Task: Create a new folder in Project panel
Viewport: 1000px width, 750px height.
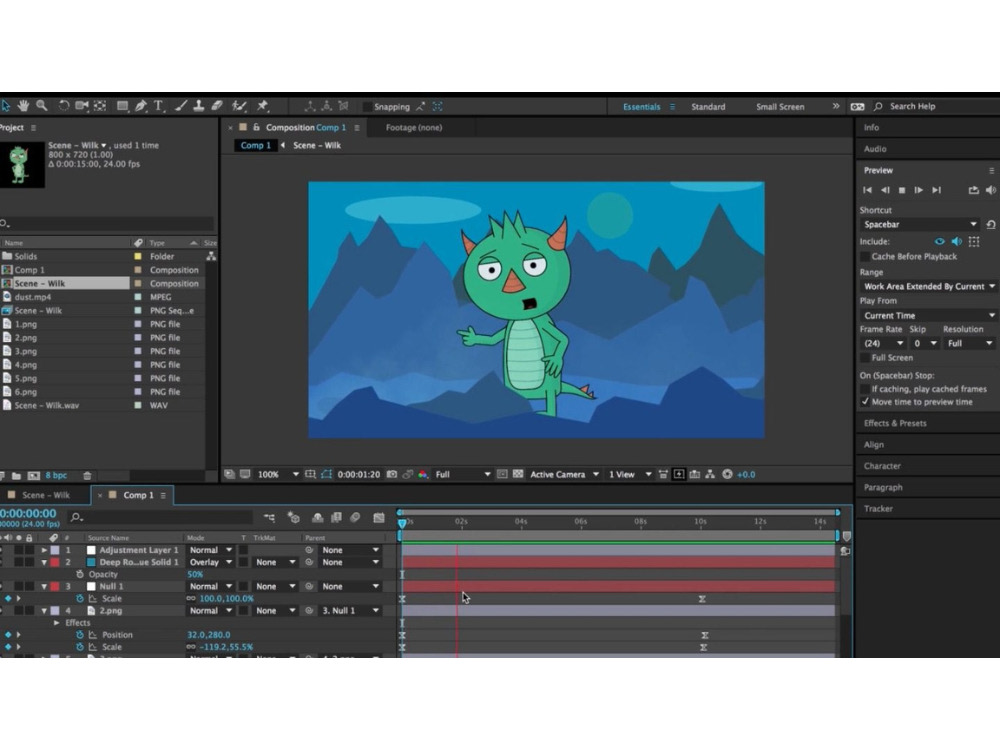Action: point(17,476)
